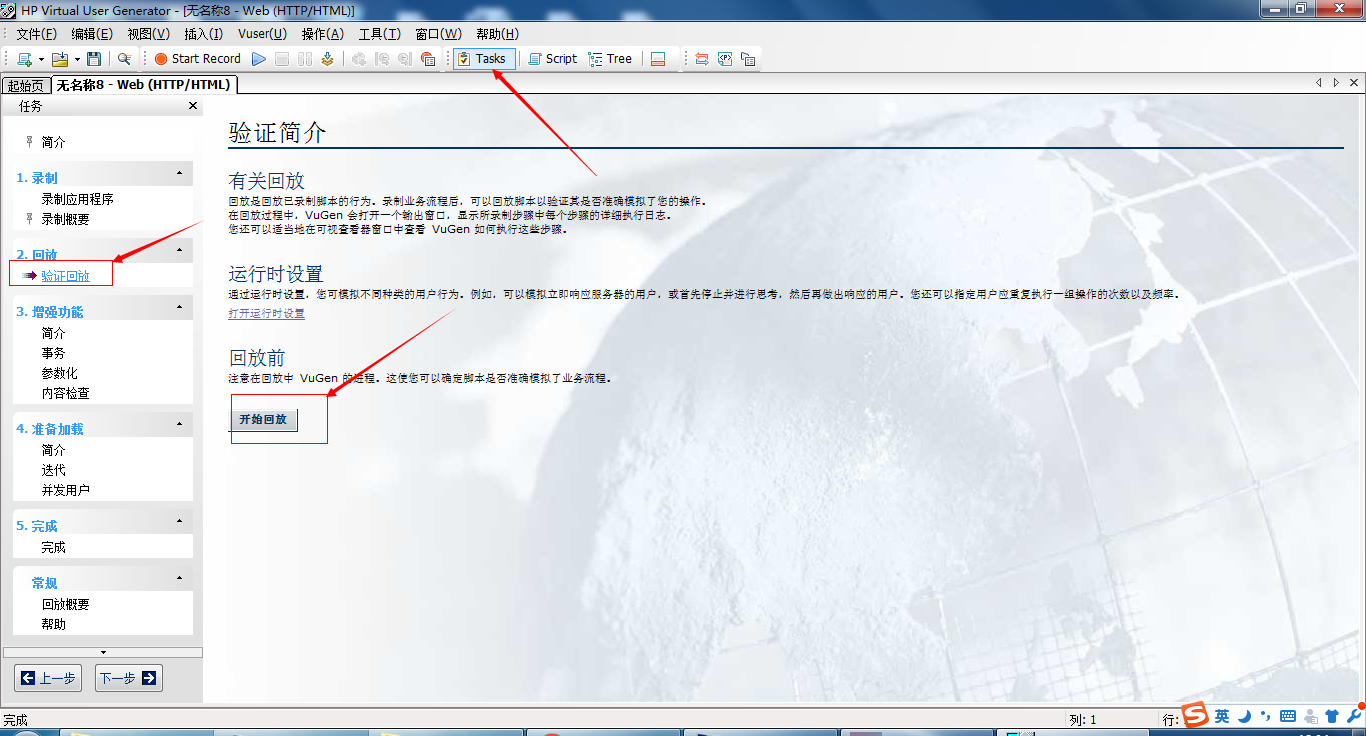This screenshot has height=736, width=1366.
Task: Collapse the 2. 回放 section arrow
Action: coord(180,251)
